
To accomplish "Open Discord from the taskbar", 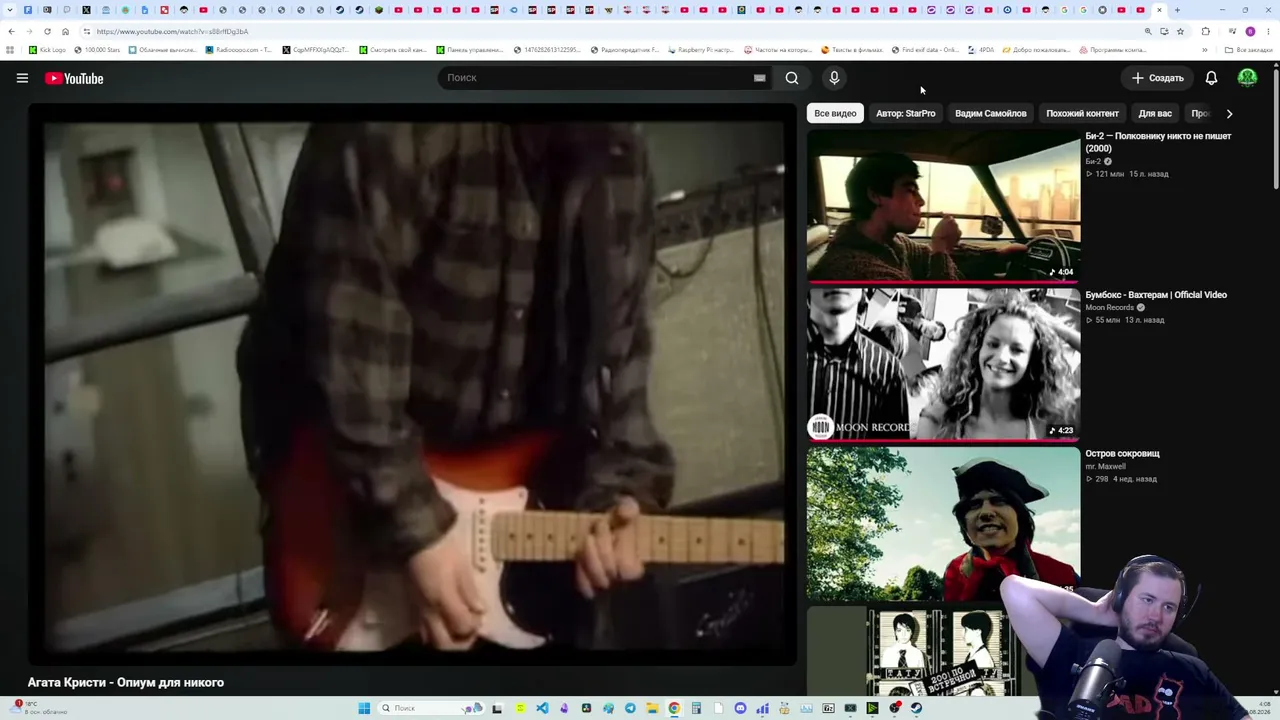I will [x=740, y=708].
